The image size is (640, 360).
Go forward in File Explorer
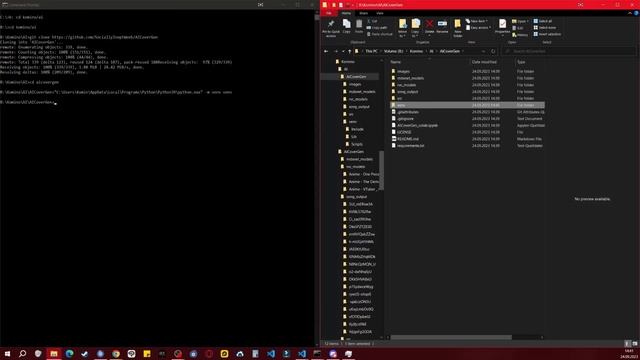(336, 51)
